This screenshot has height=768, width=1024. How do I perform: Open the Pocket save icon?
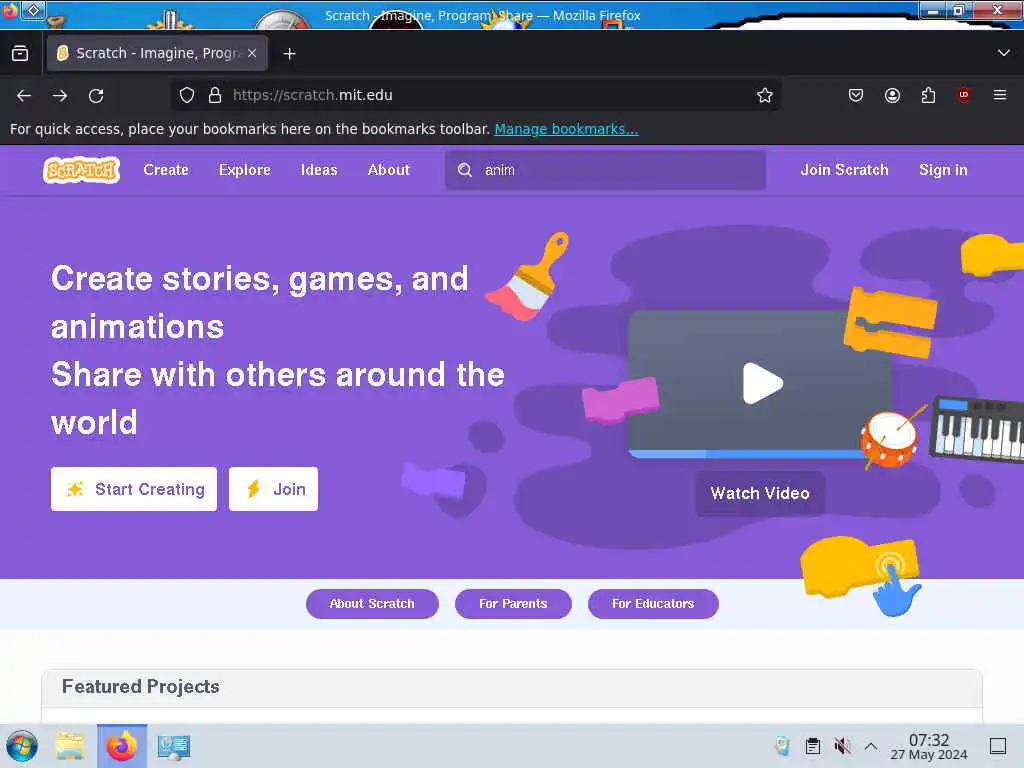[x=856, y=95]
